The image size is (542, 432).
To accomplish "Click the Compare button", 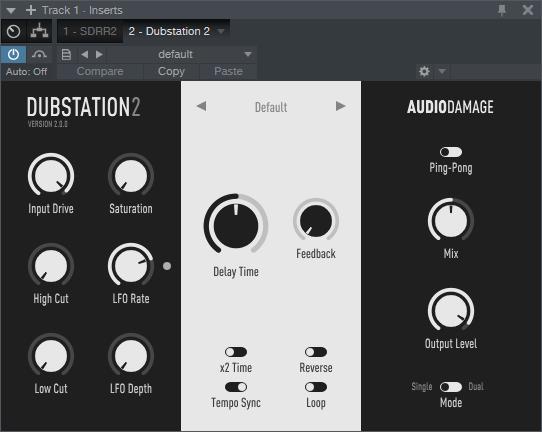I will pos(100,71).
